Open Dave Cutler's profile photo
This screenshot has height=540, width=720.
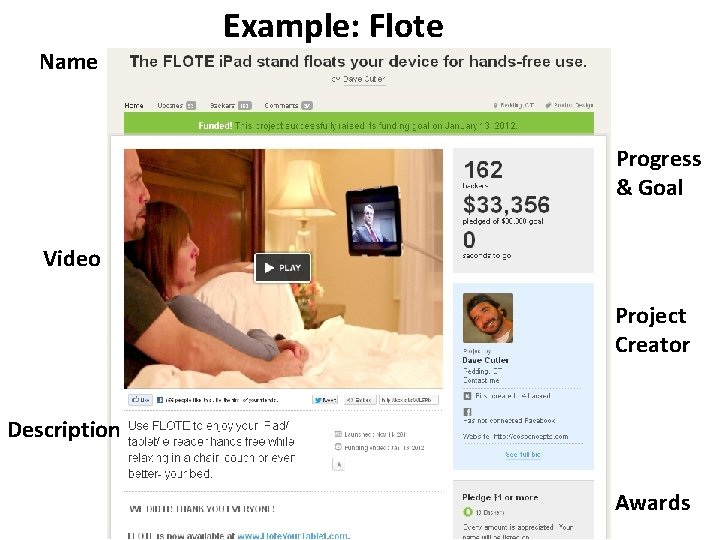tap(488, 318)
